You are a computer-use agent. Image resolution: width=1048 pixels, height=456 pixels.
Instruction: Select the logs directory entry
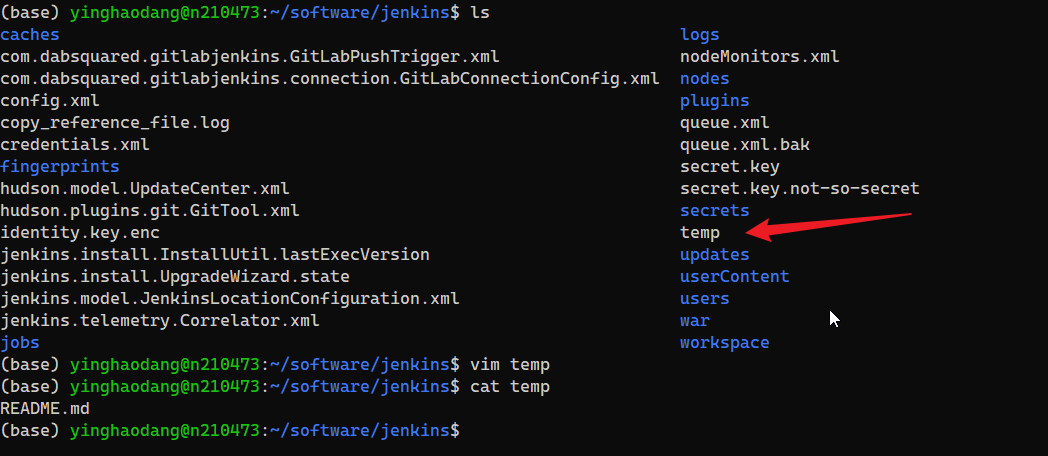pyautogui.click(x=700, y=35)
